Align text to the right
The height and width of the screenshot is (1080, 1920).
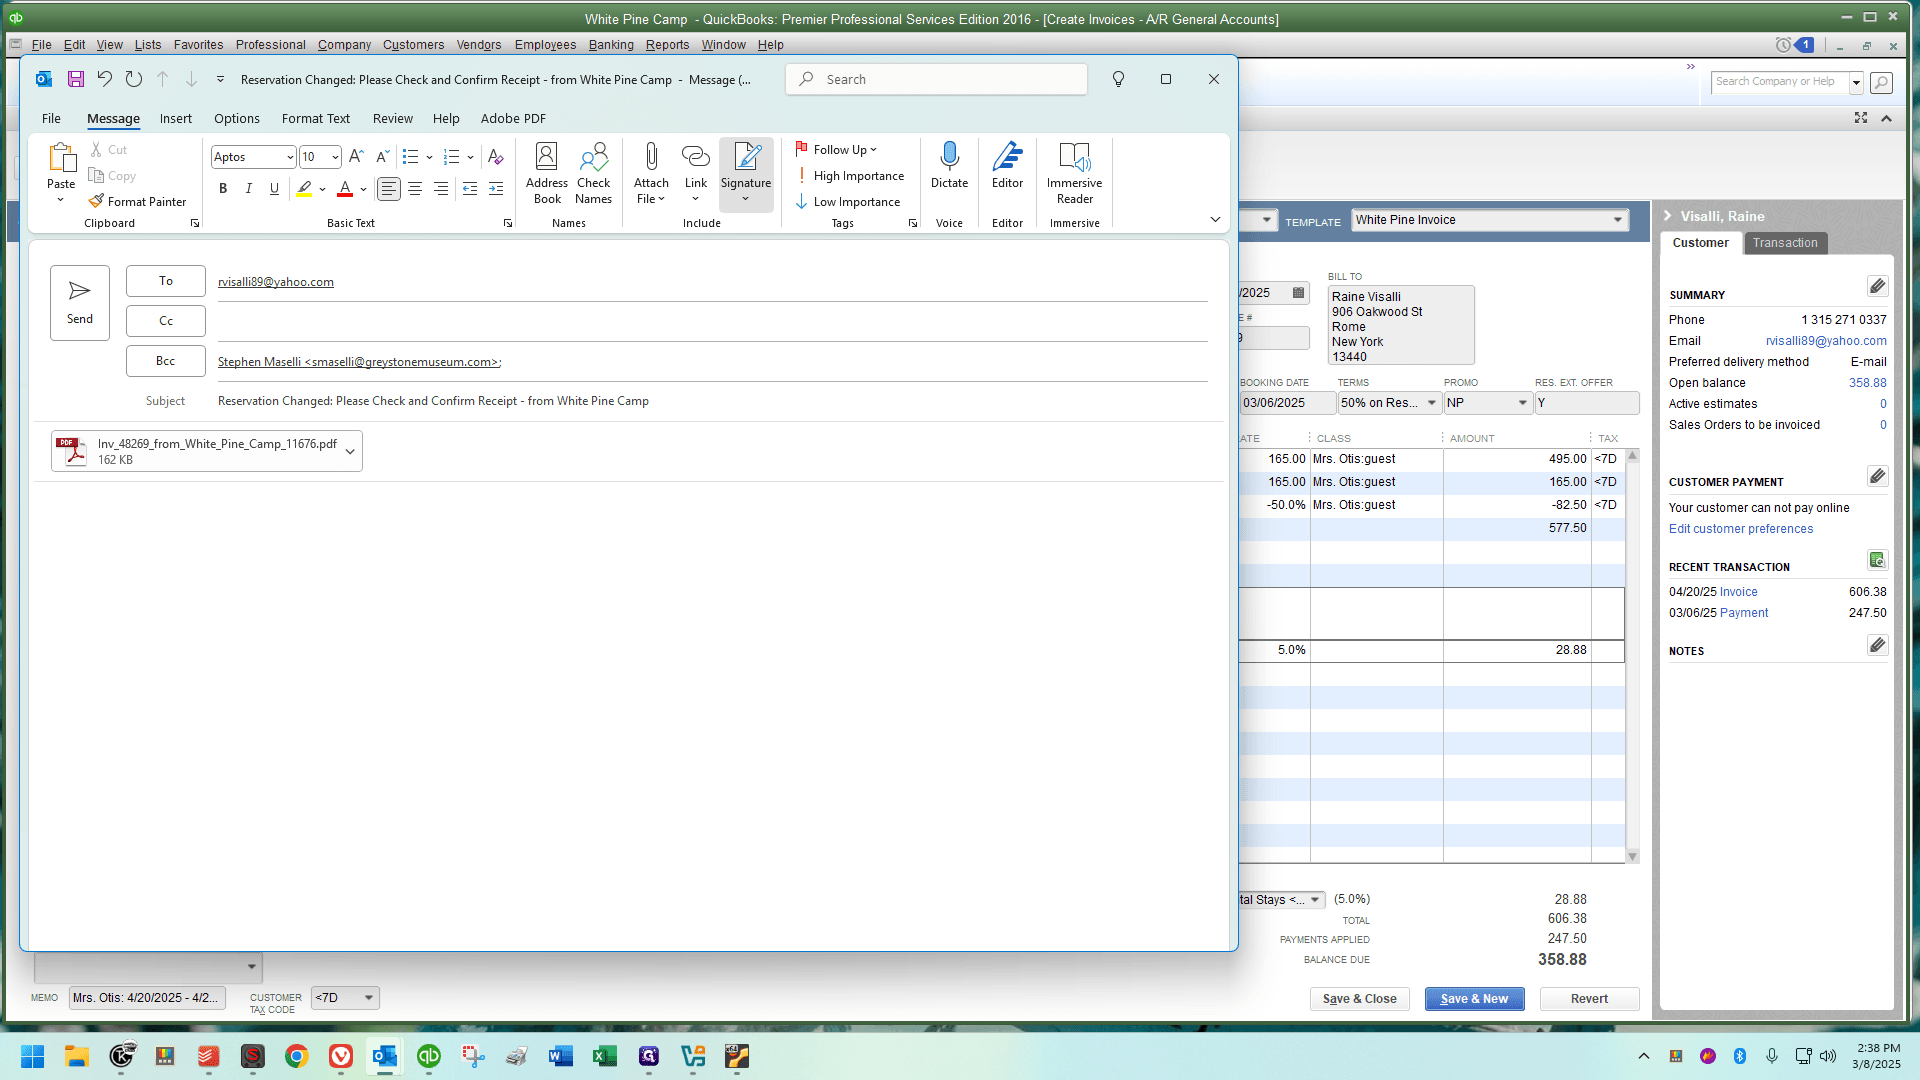(441, 188)
